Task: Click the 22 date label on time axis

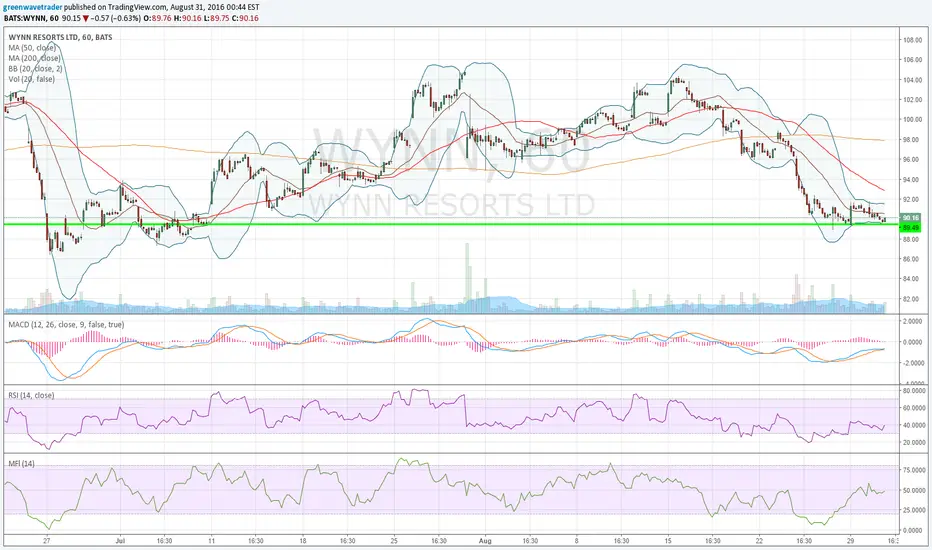Action: click(x=759, y=541)
